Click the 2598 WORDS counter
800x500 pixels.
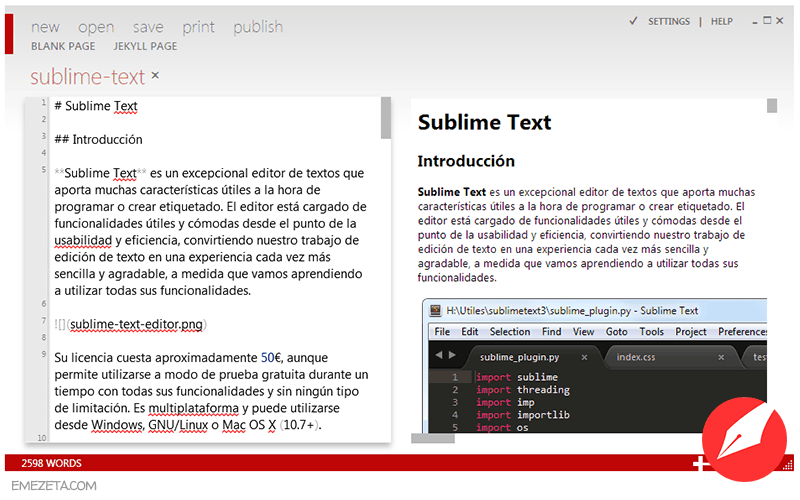coord(52,463)
